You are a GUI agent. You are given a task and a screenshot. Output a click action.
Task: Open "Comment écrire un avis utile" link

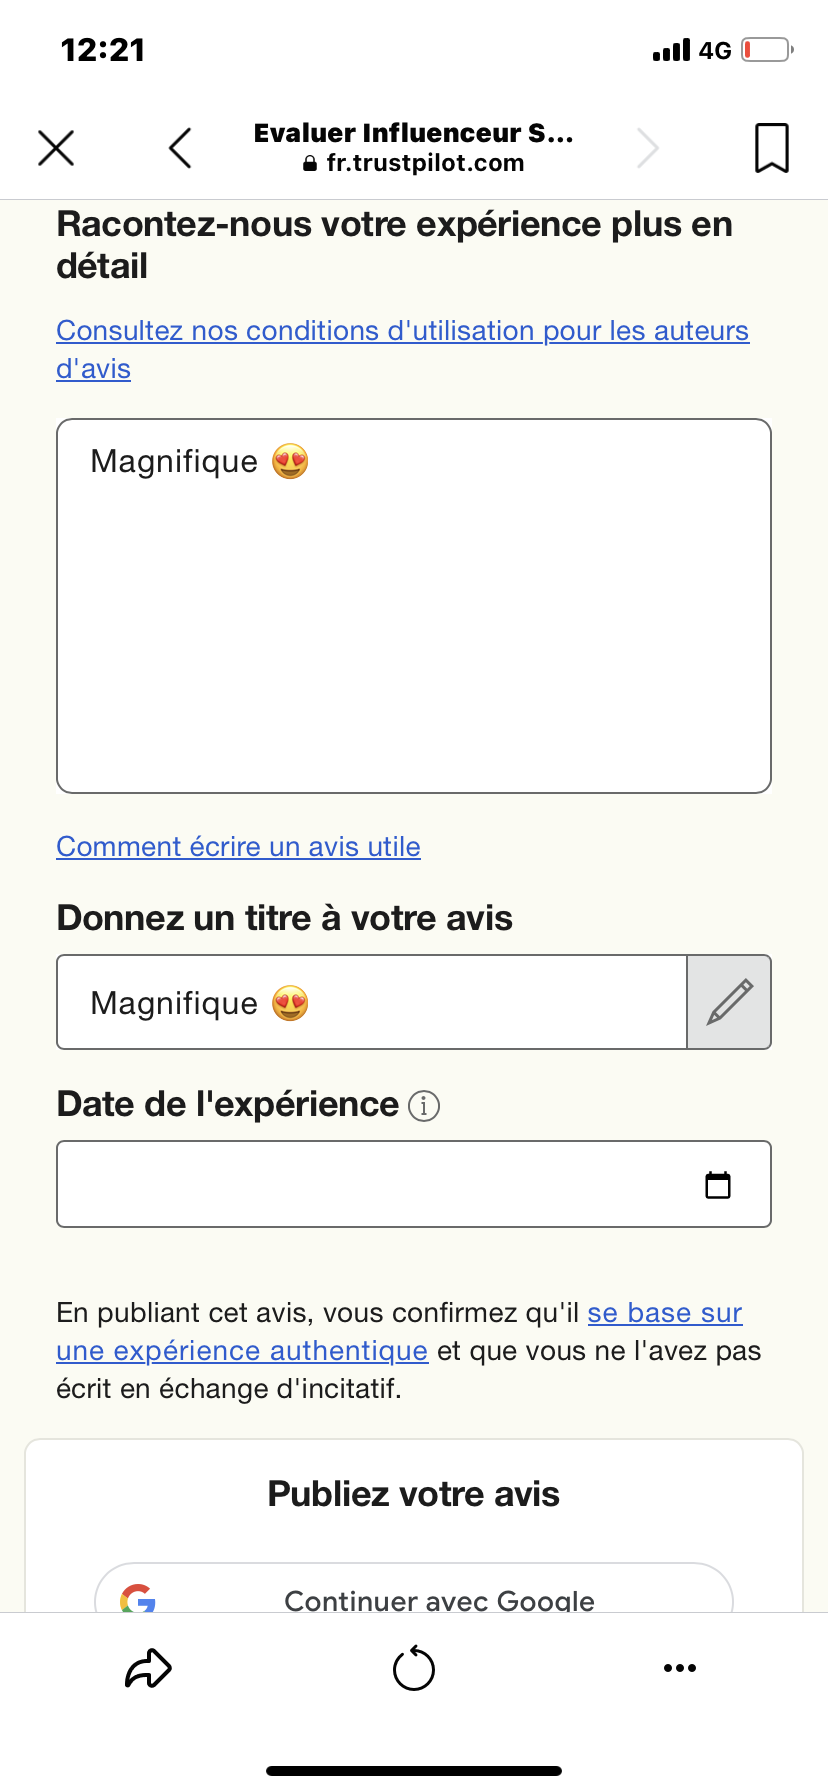238,847
